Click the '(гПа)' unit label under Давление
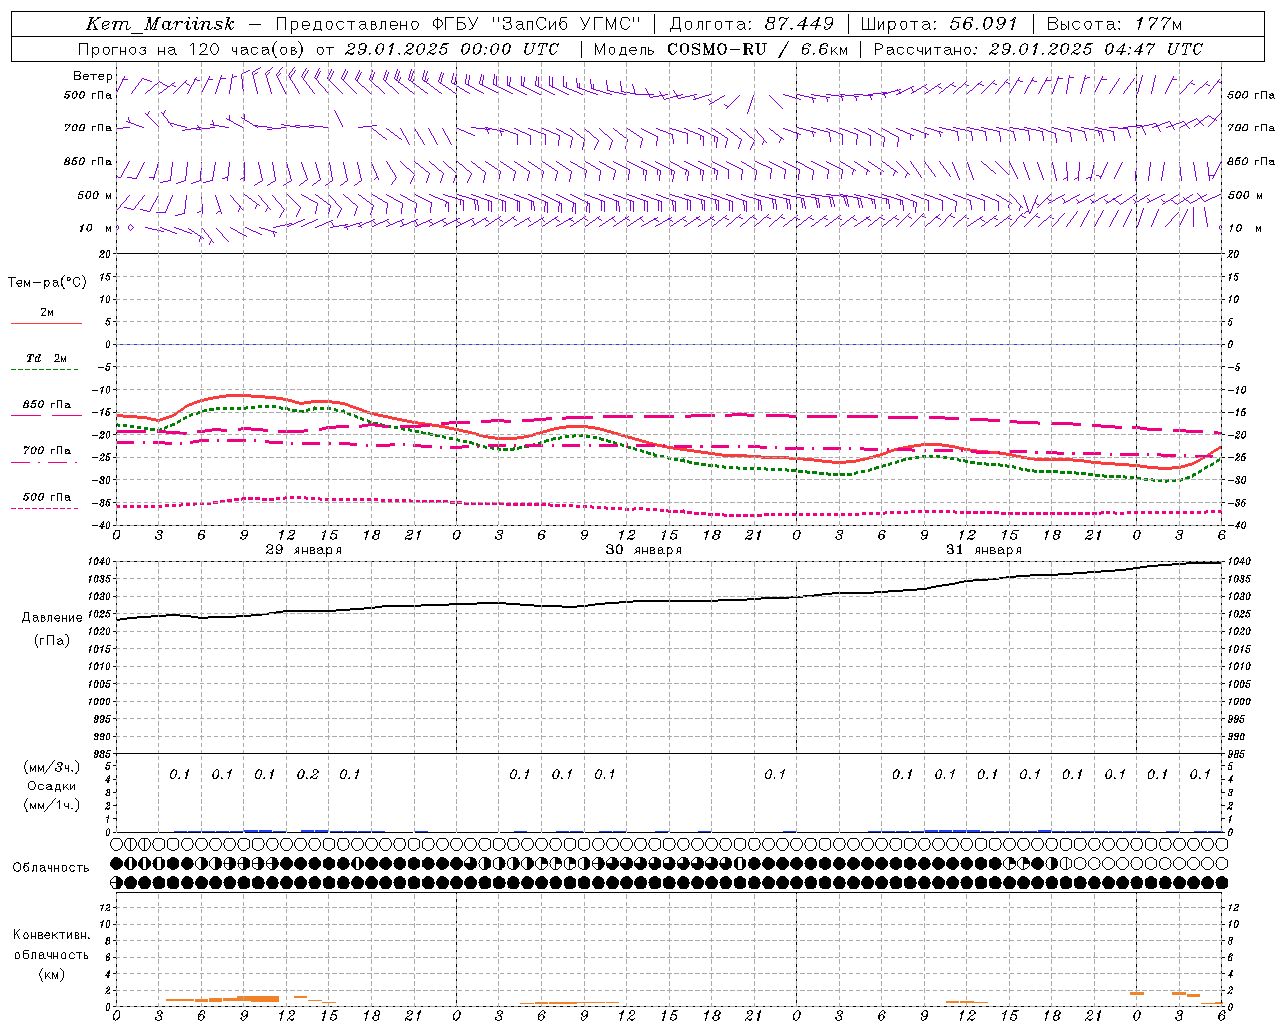This screenshot has height=1024, width=1280. pos(52,640)
